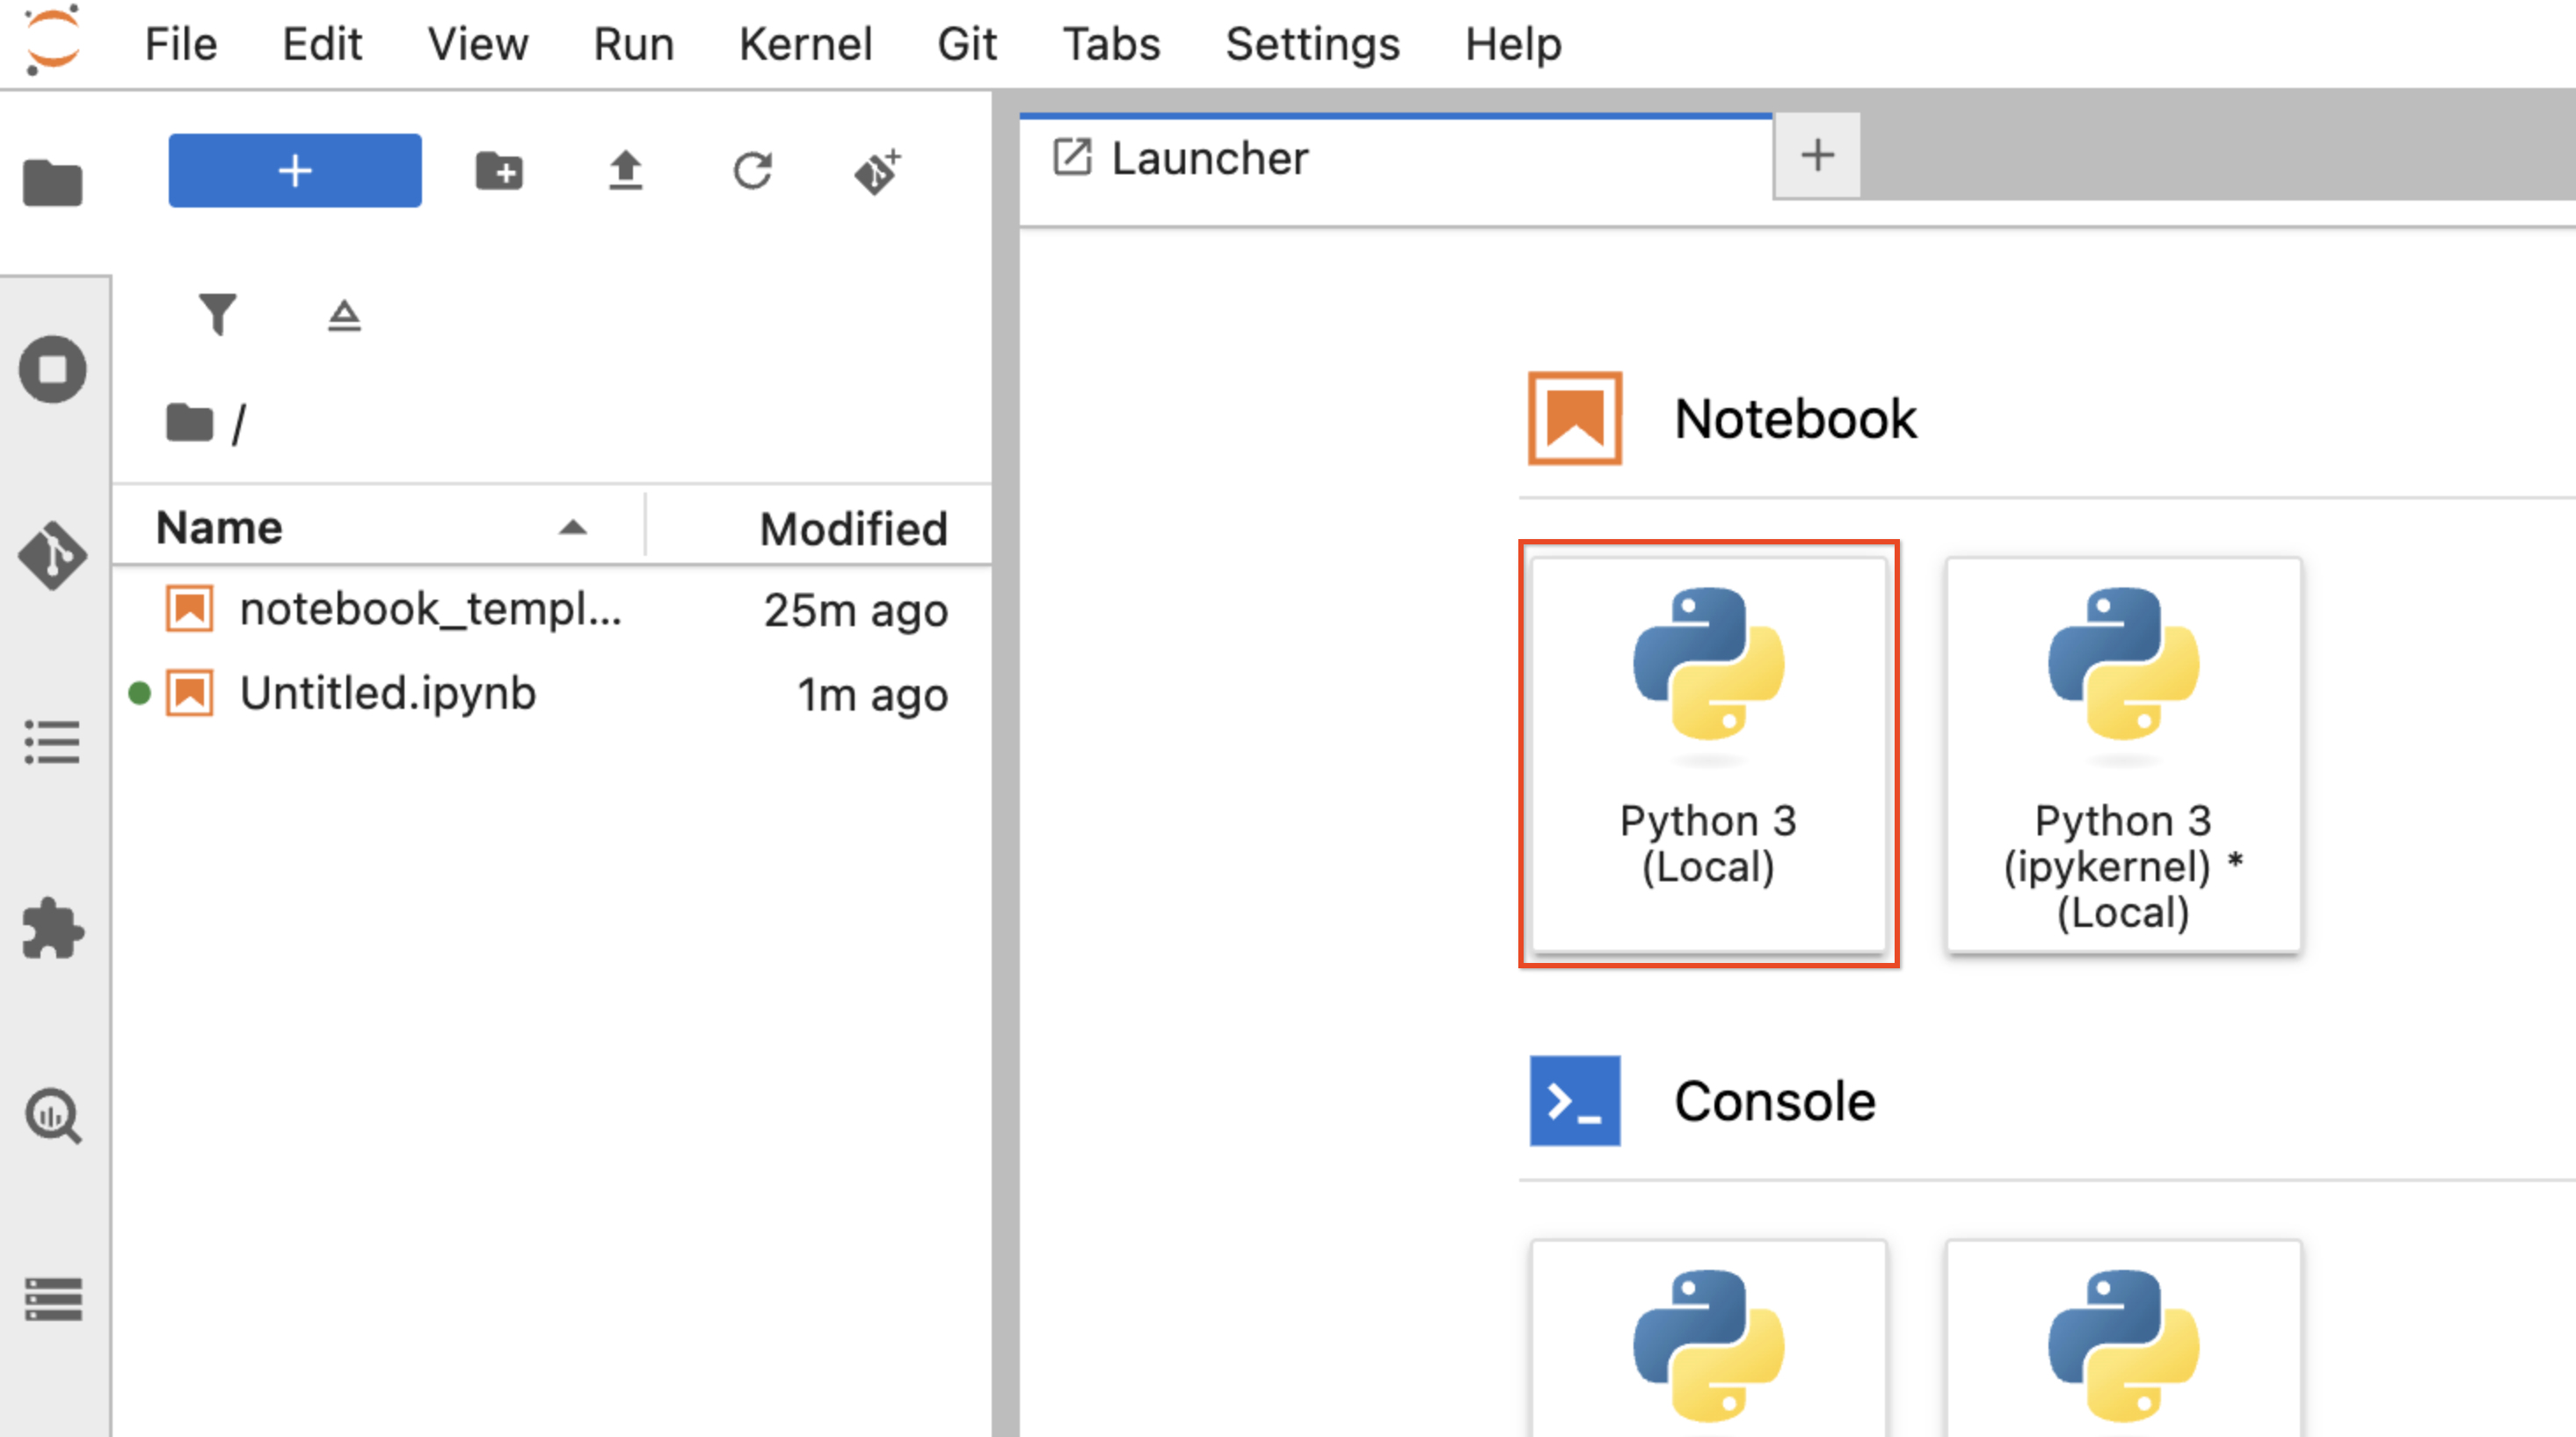
Task: Sort files by Modified column
Action: (x=820, y=527)
